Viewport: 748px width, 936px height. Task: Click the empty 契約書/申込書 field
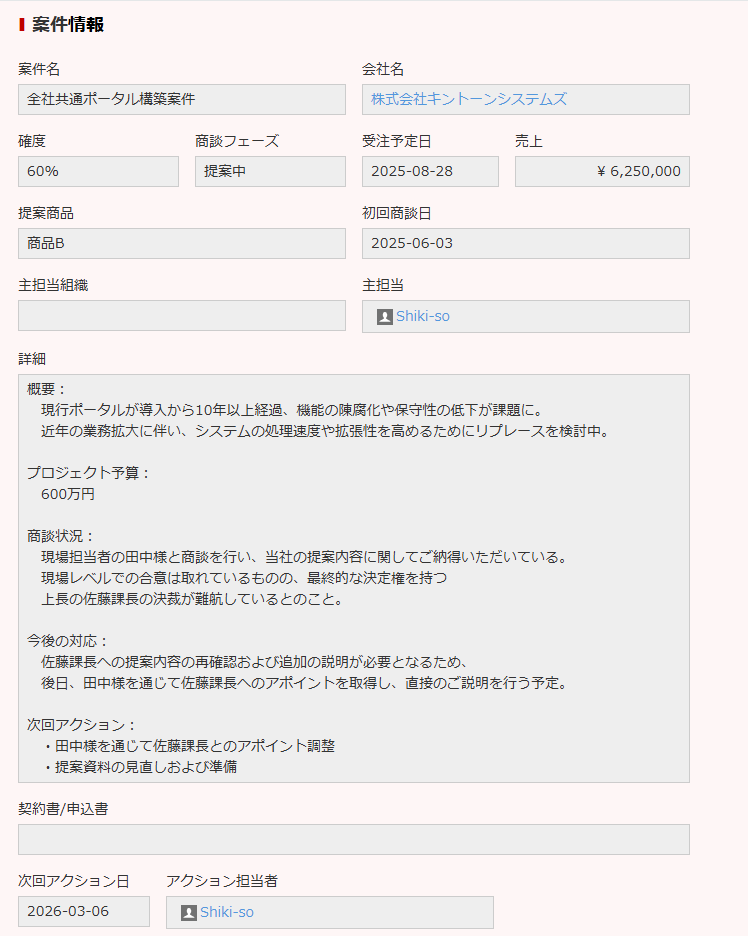click(x=353, y=839)
